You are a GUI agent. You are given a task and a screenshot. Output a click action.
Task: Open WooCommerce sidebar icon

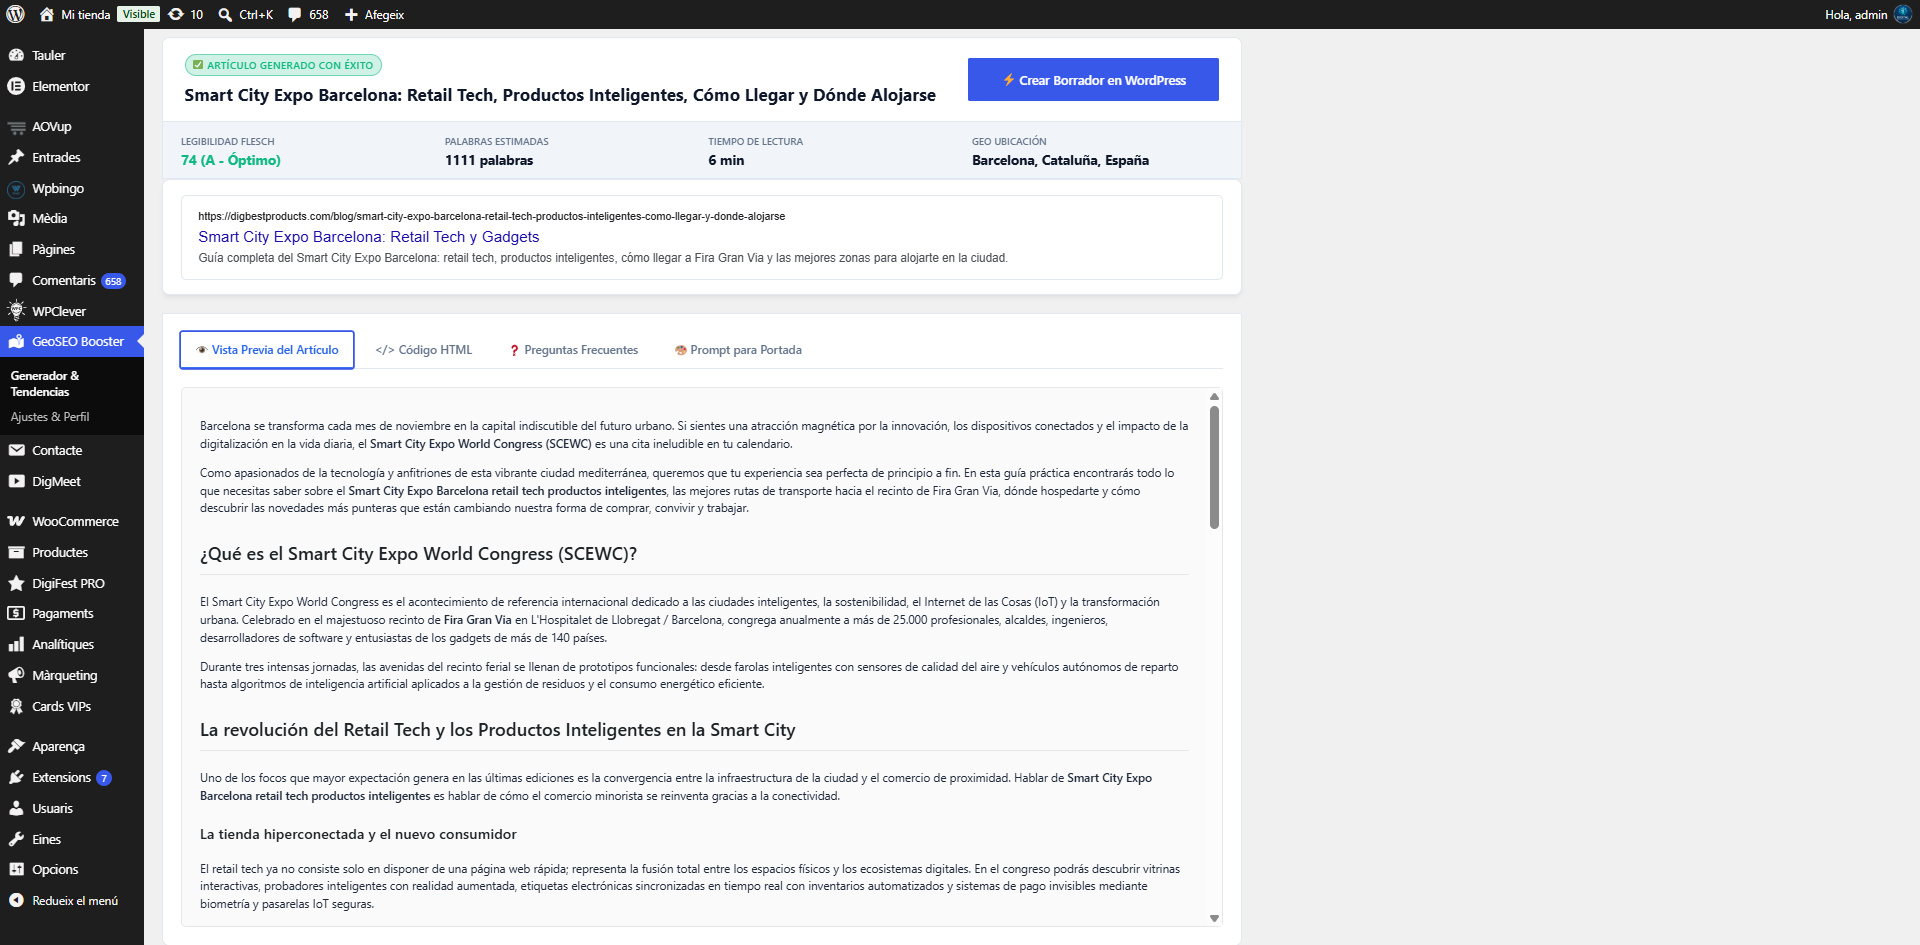(16, 521)
